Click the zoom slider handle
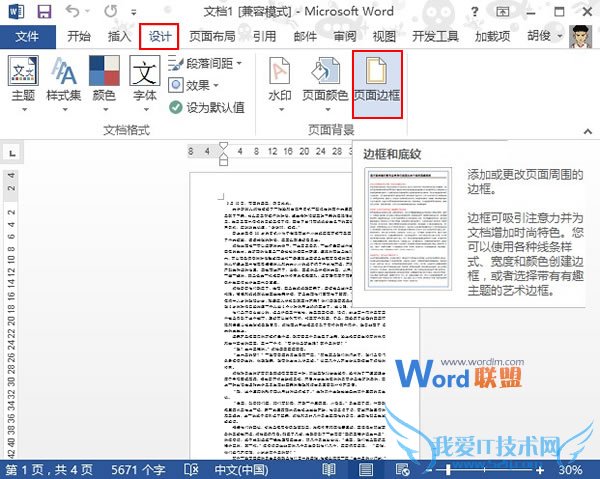This screenshot has width=600, height=479. [448, 469]
